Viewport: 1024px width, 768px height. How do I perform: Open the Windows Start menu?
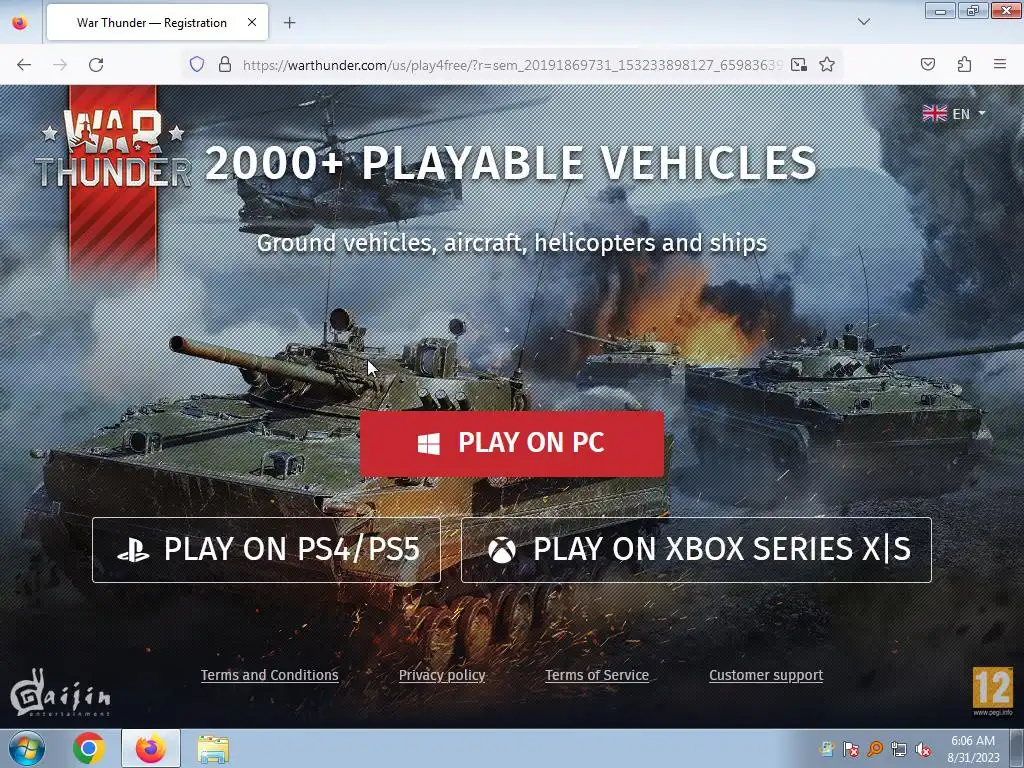point(26,748)
